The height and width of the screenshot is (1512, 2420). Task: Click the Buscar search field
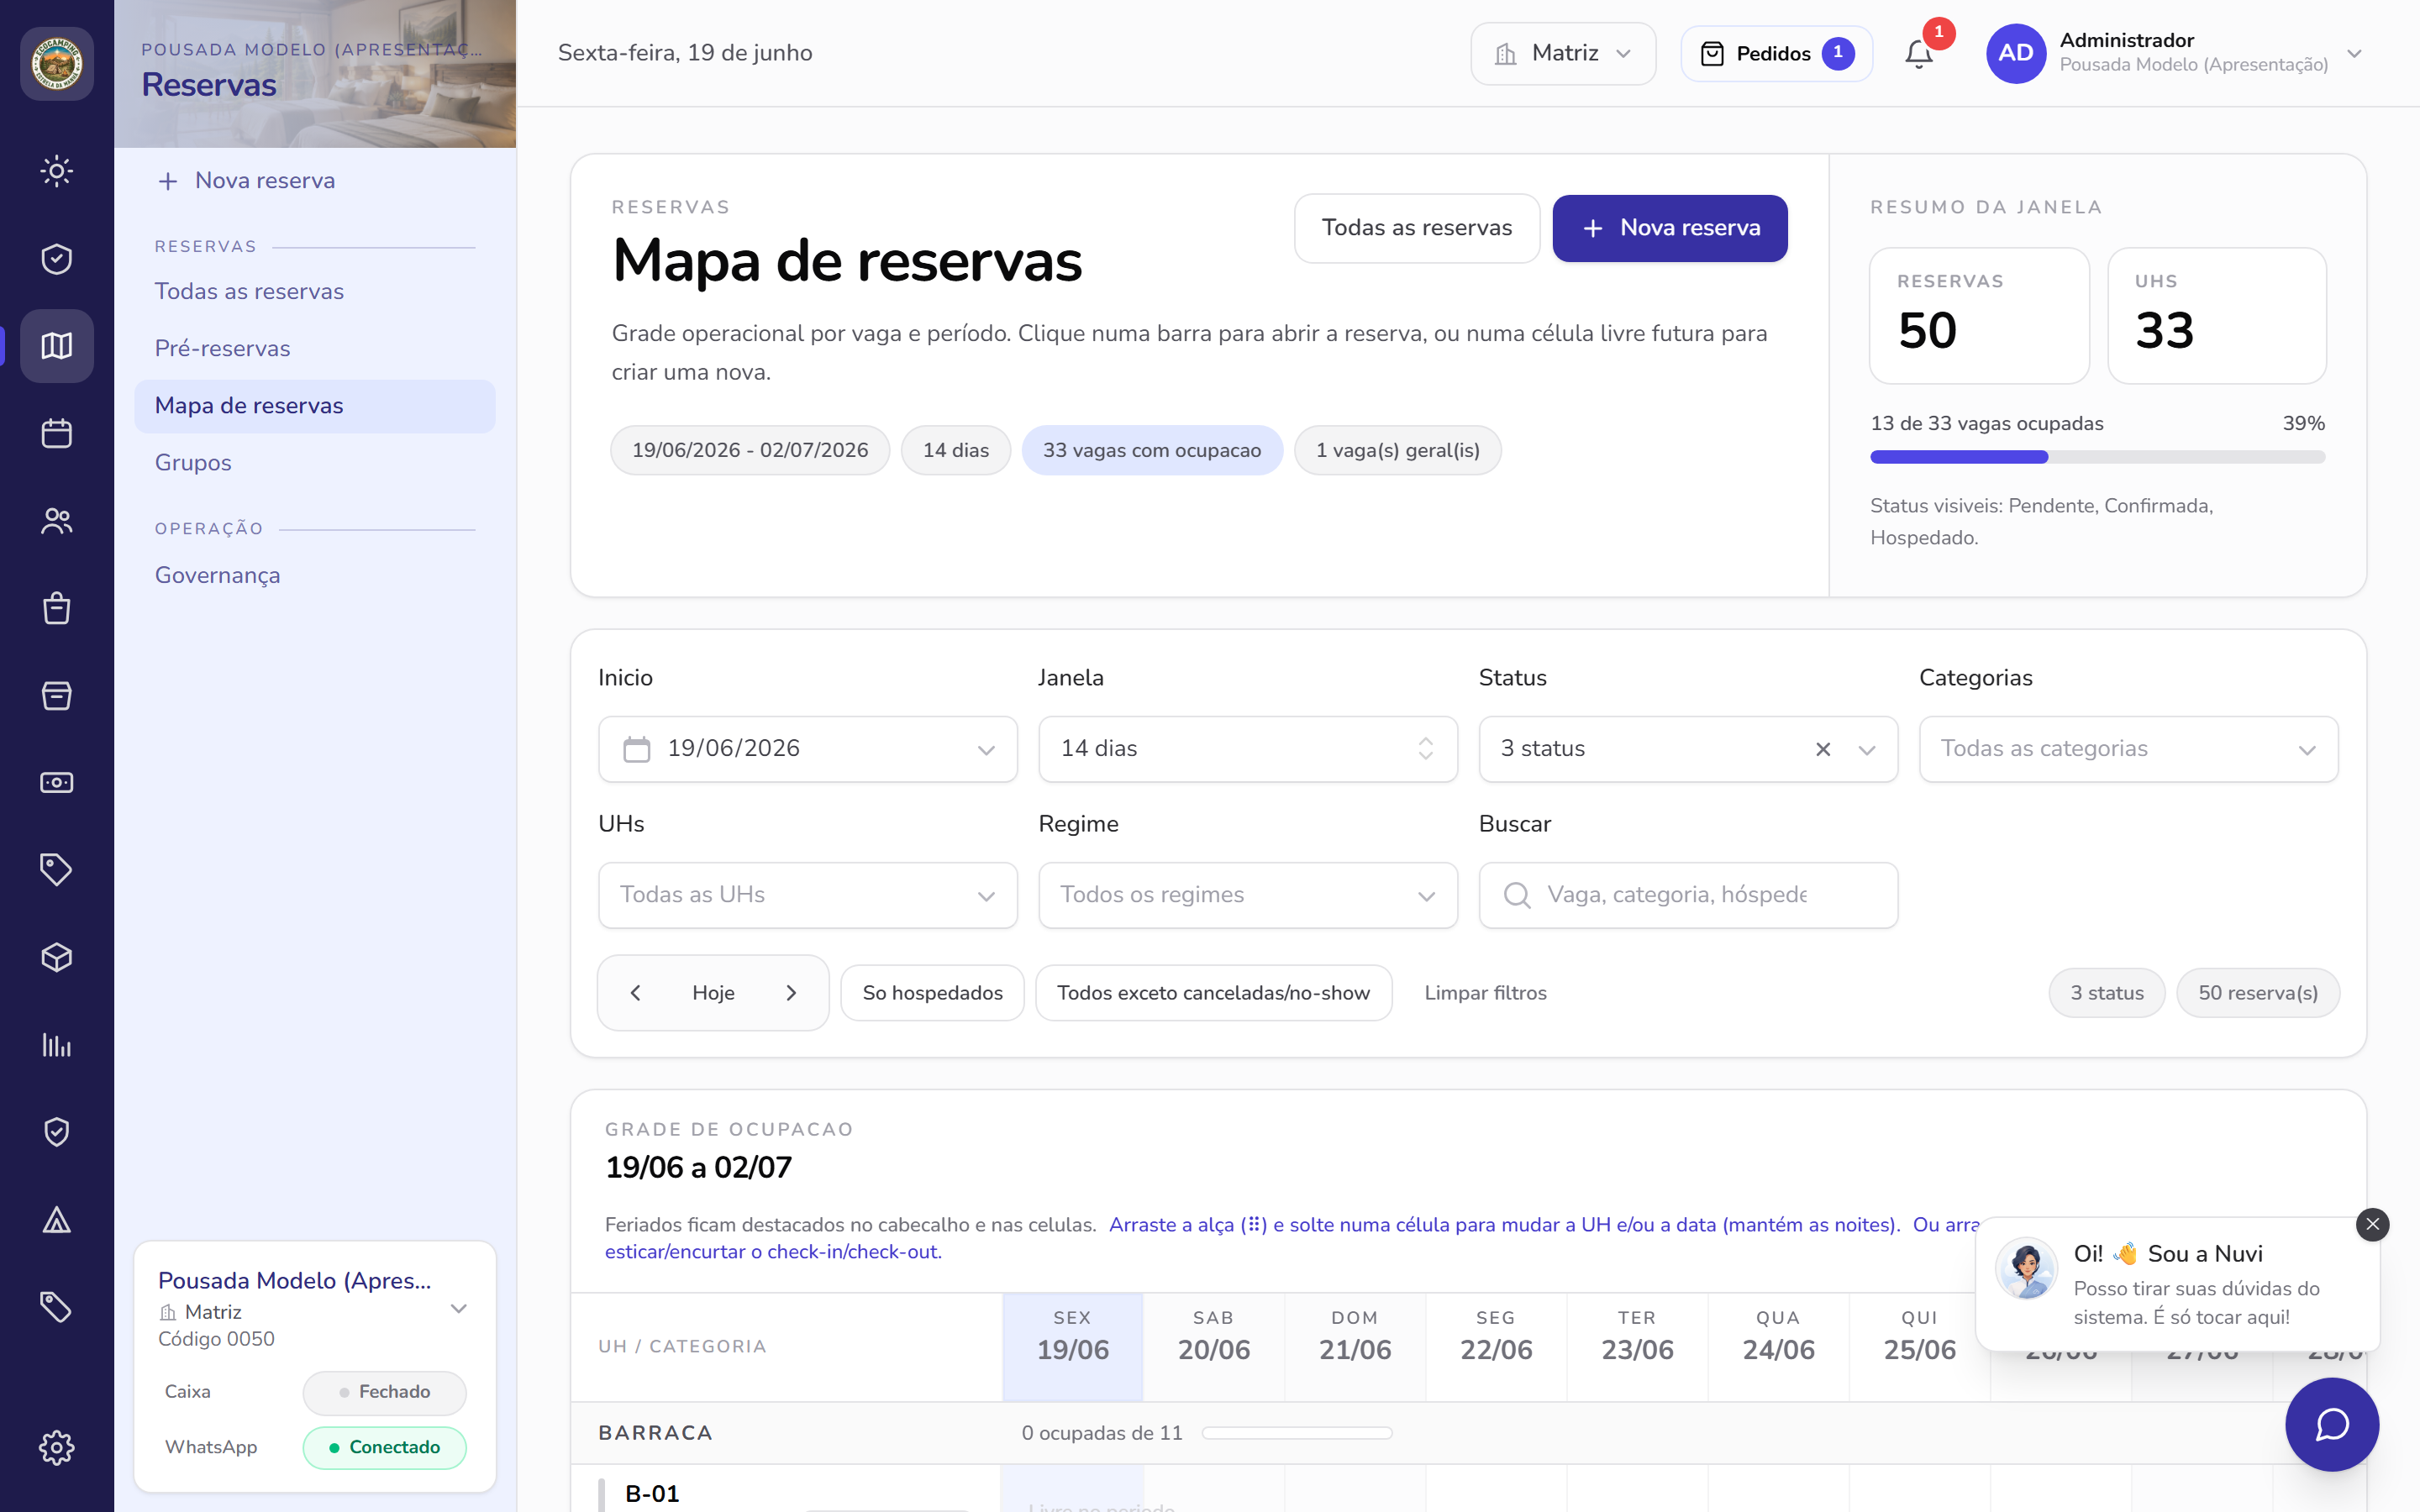point(1688,895)
